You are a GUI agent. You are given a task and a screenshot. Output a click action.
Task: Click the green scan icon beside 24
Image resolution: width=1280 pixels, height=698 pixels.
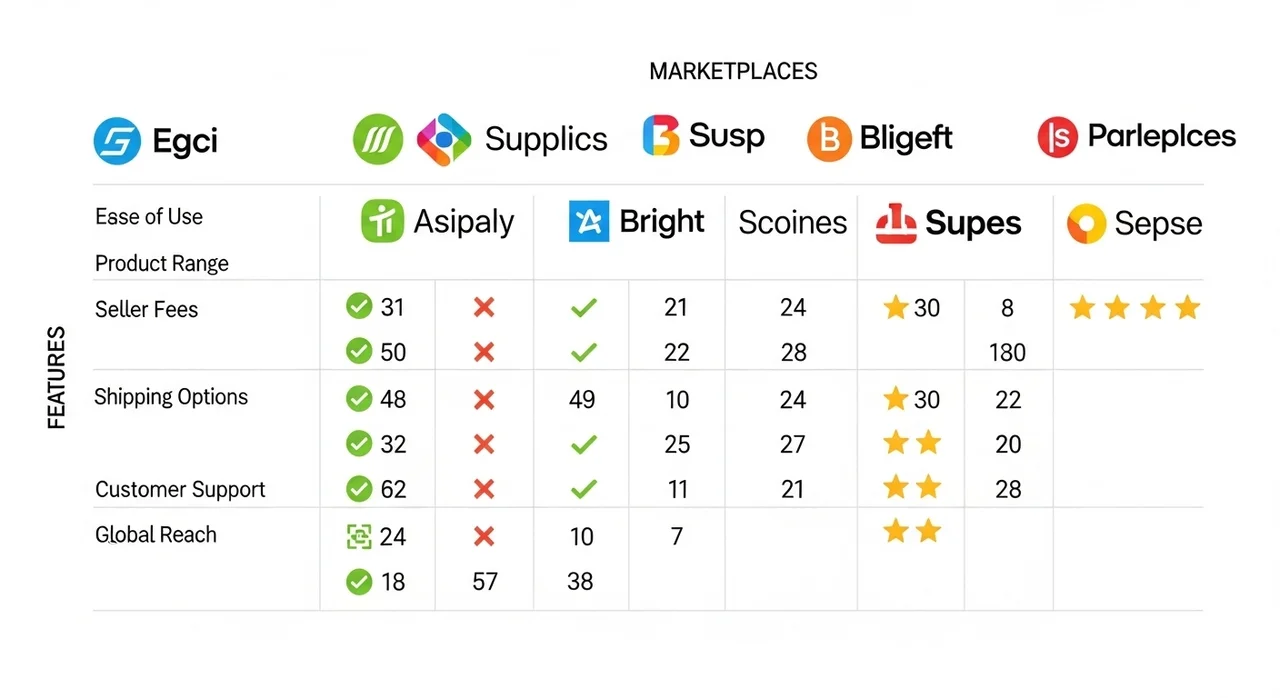pyautogui.click(x=358, y=536)
